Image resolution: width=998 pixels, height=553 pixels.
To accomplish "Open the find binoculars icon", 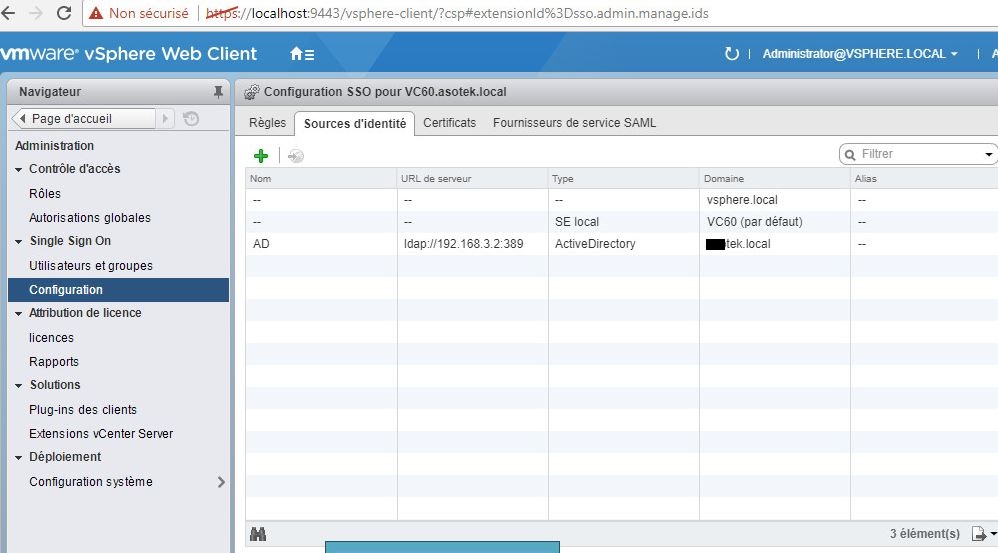I will [x=258, y=534].
